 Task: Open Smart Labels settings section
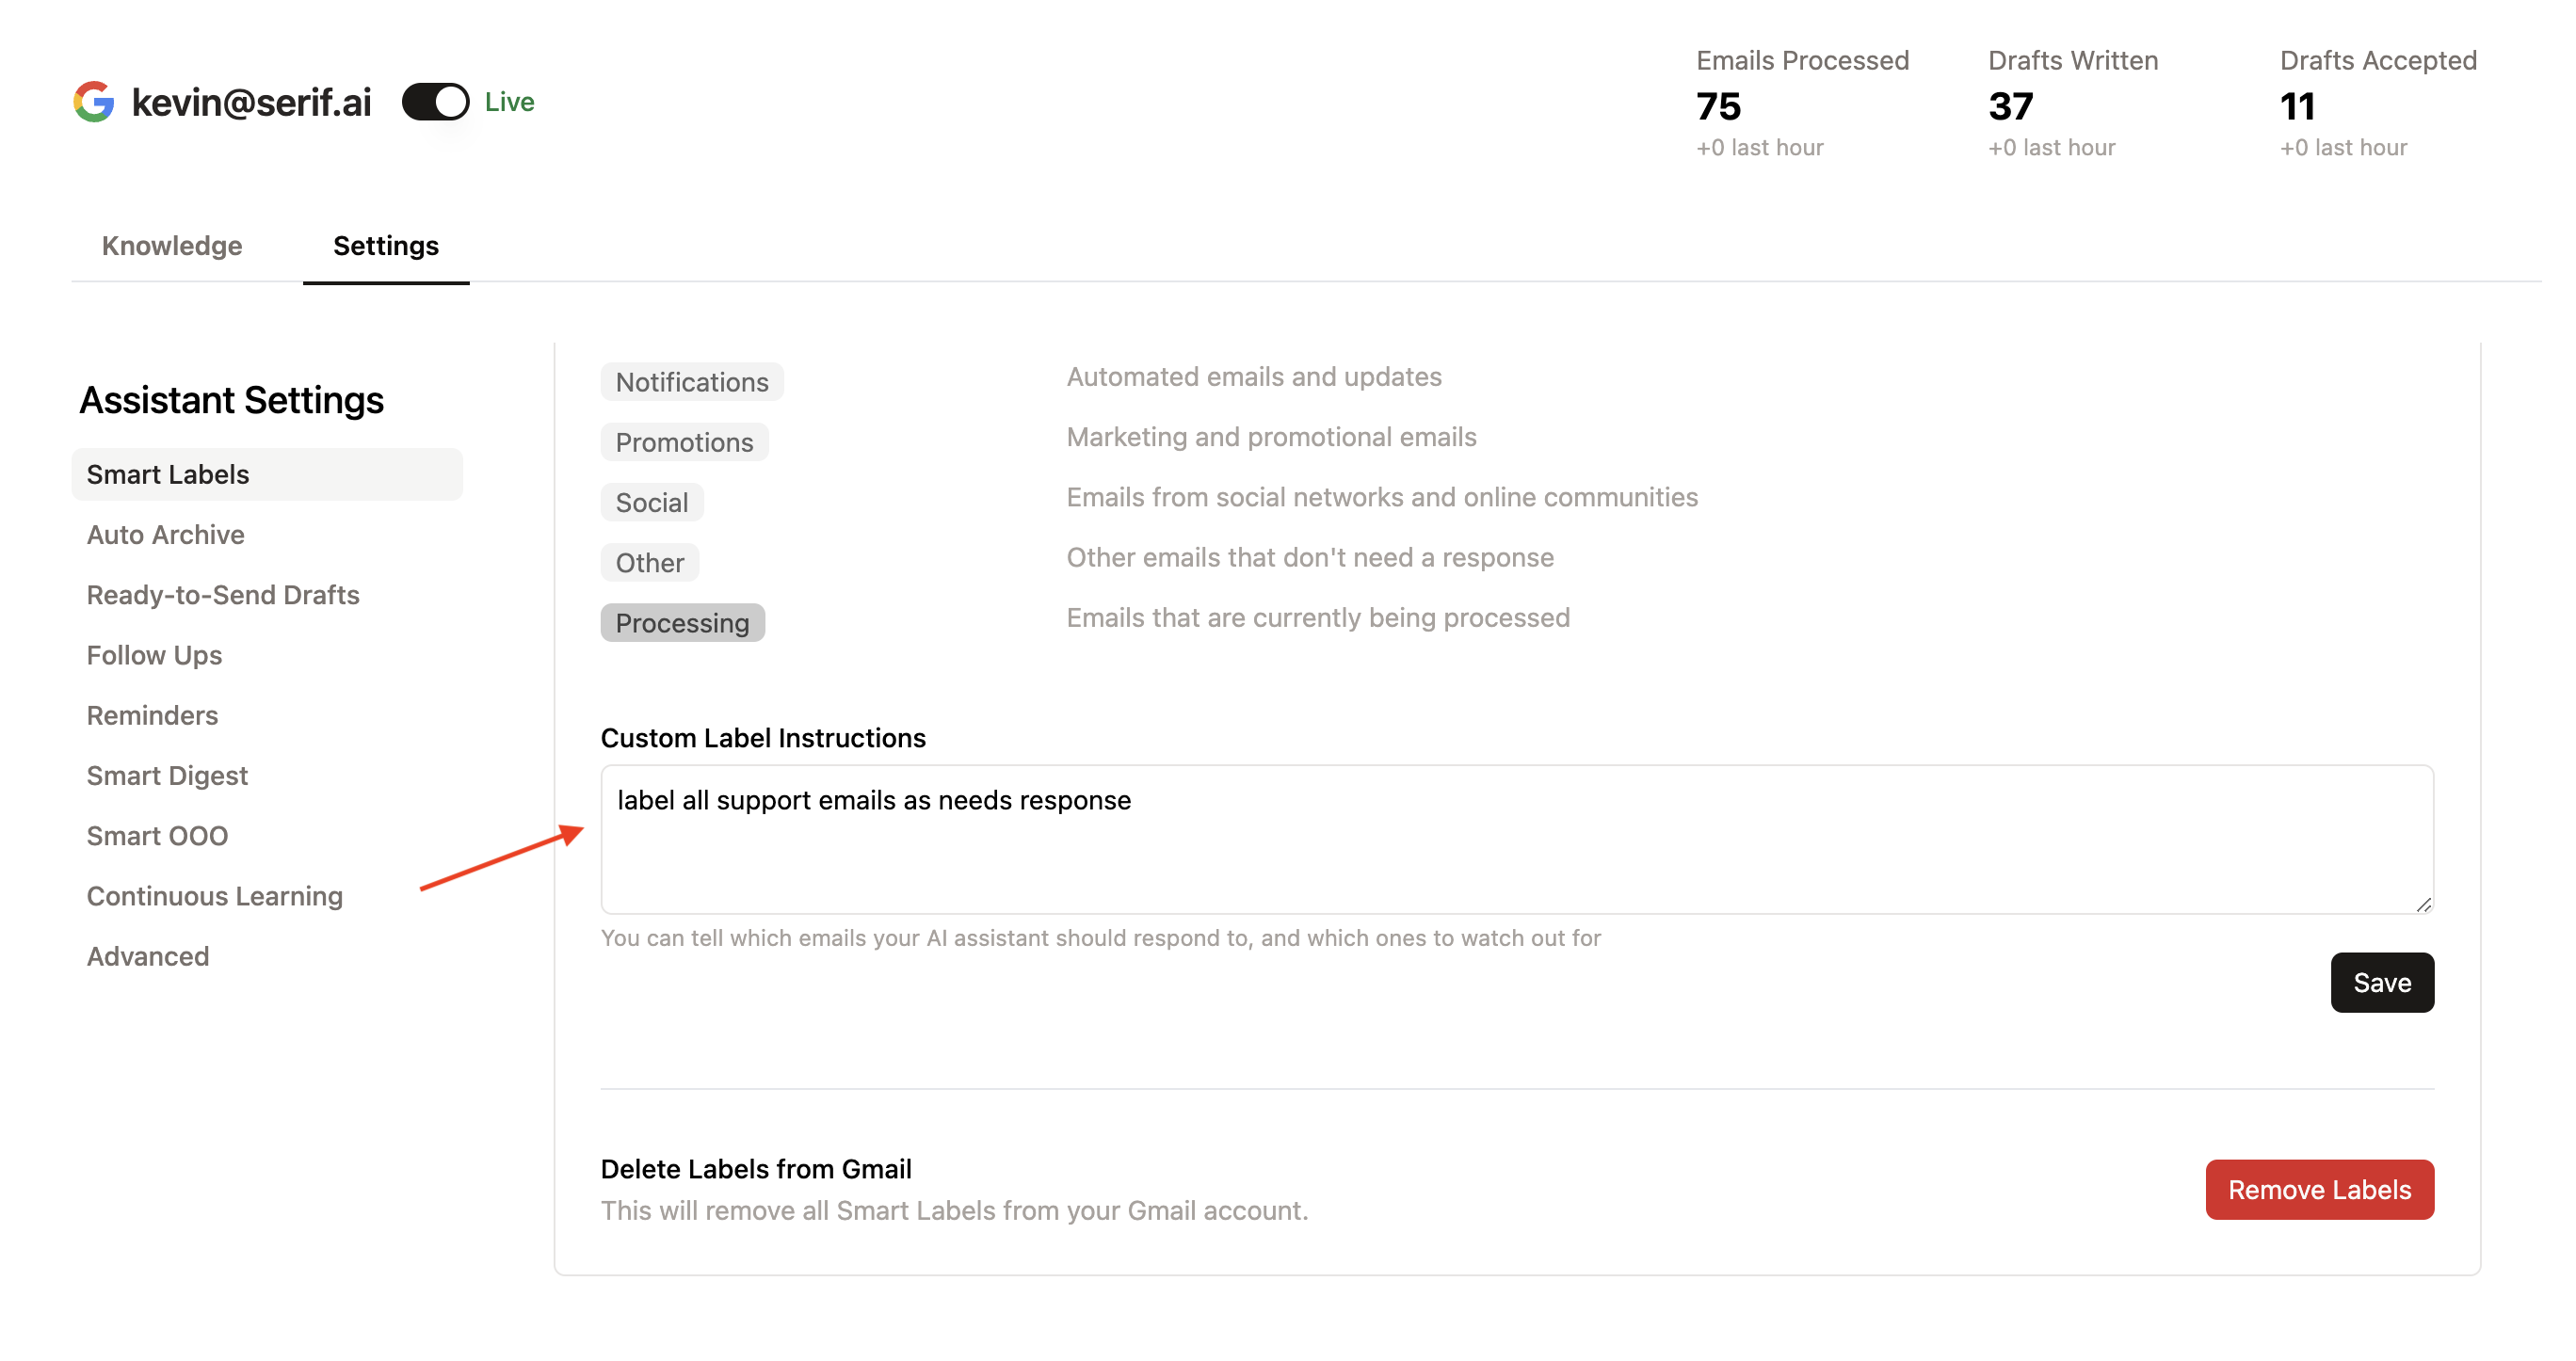(267, 474)
